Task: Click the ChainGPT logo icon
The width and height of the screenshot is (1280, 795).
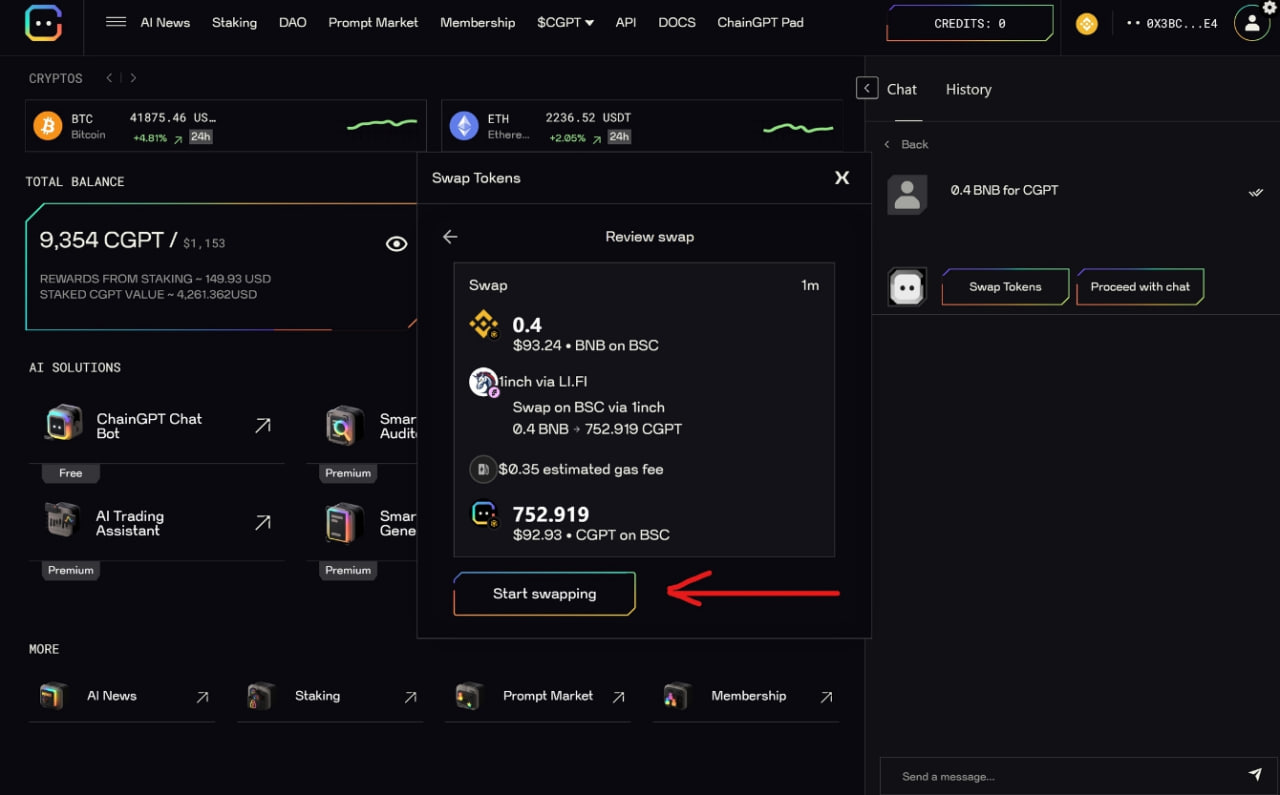Action: point(43,22)
